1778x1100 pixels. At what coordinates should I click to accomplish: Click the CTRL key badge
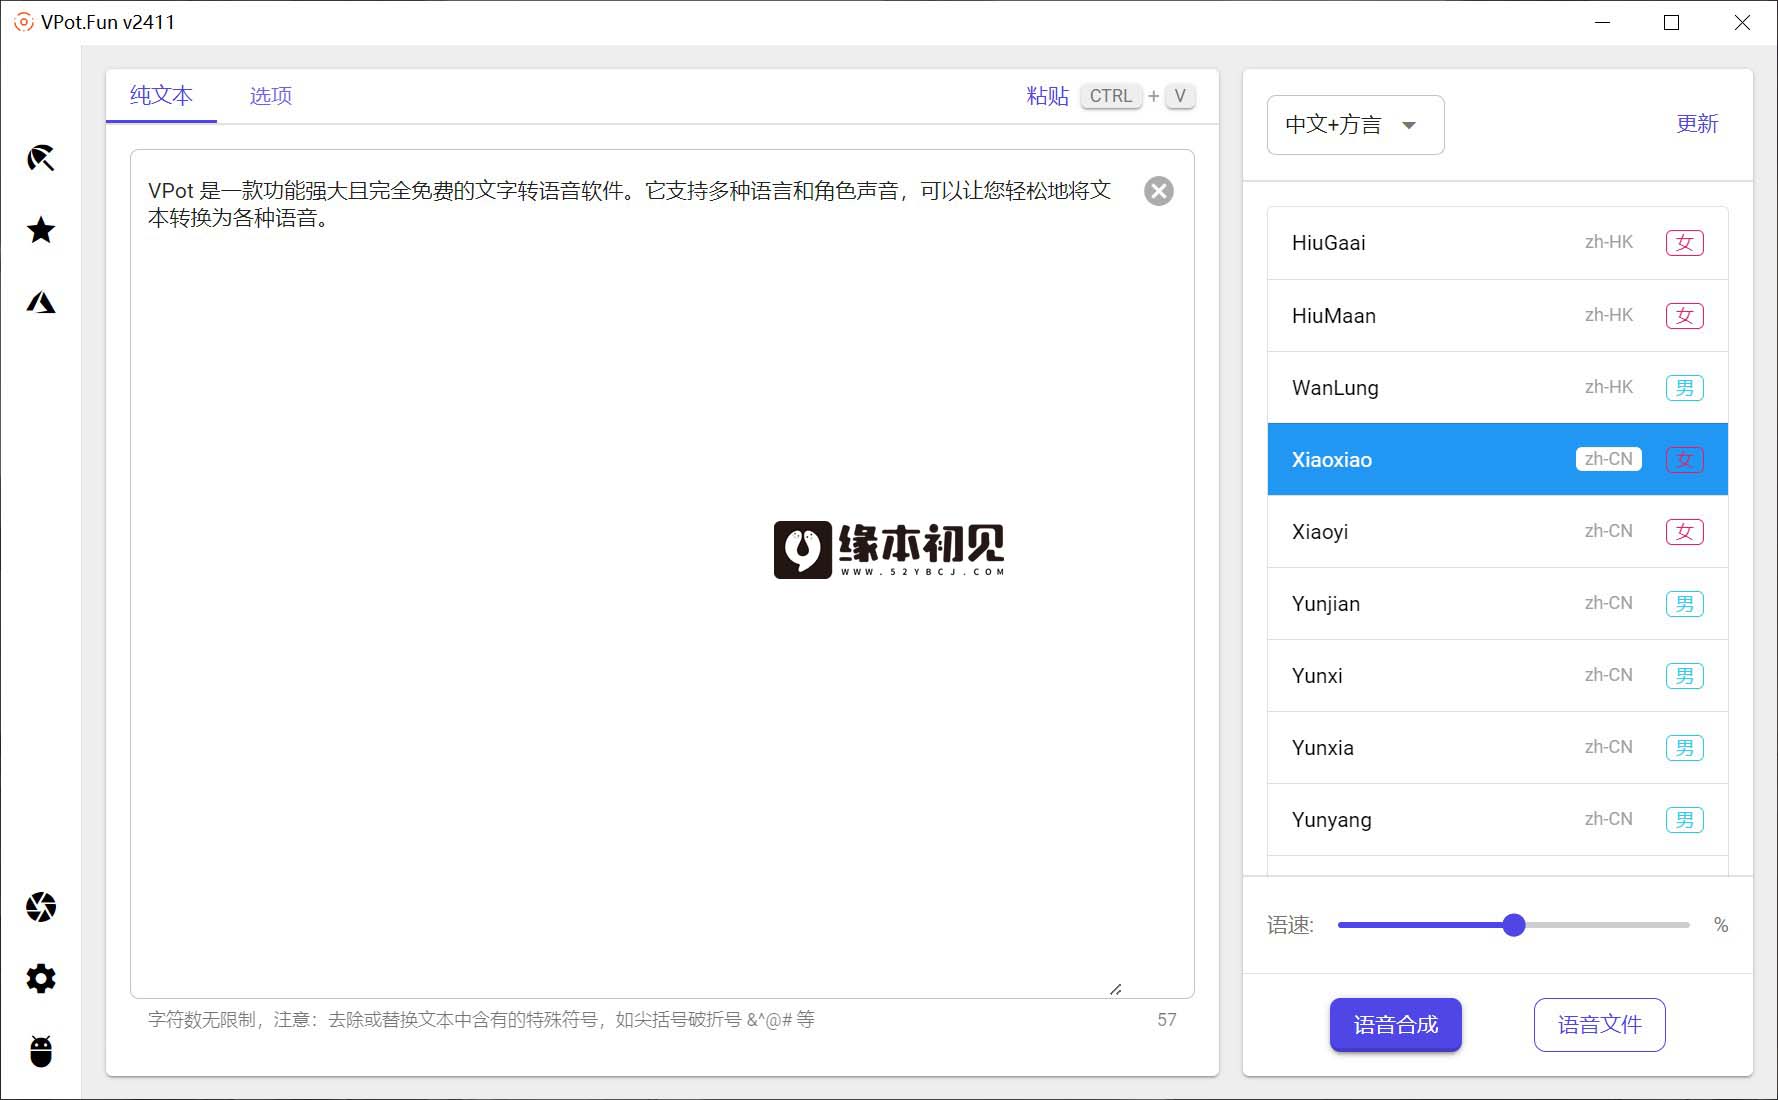[x=1111, y=96]
